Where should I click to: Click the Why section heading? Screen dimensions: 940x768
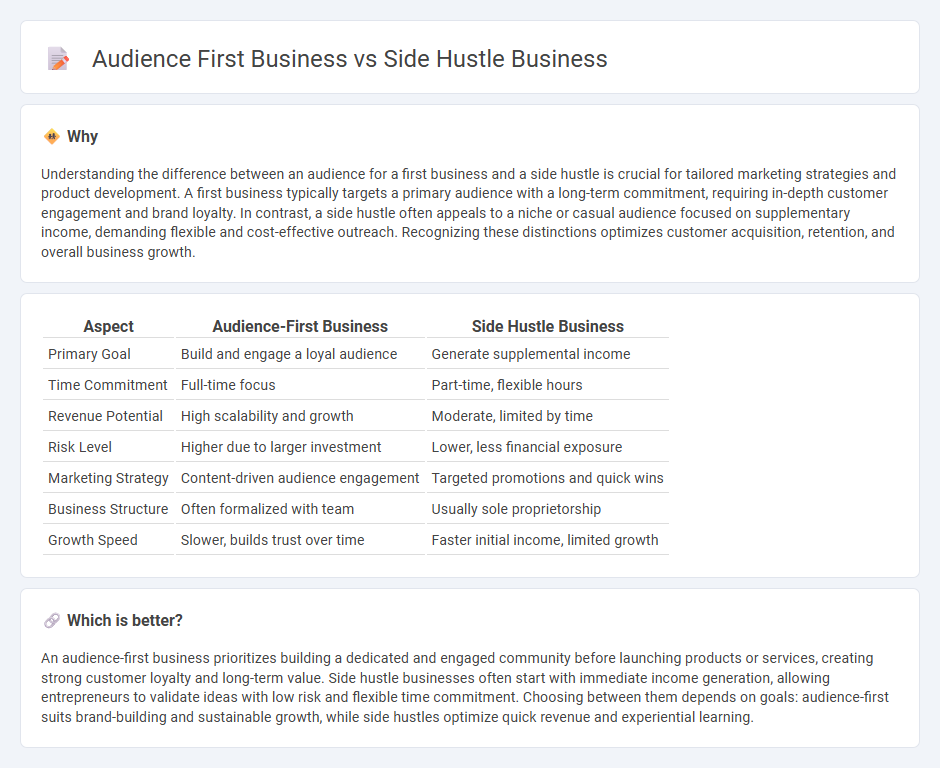[82, 137]
